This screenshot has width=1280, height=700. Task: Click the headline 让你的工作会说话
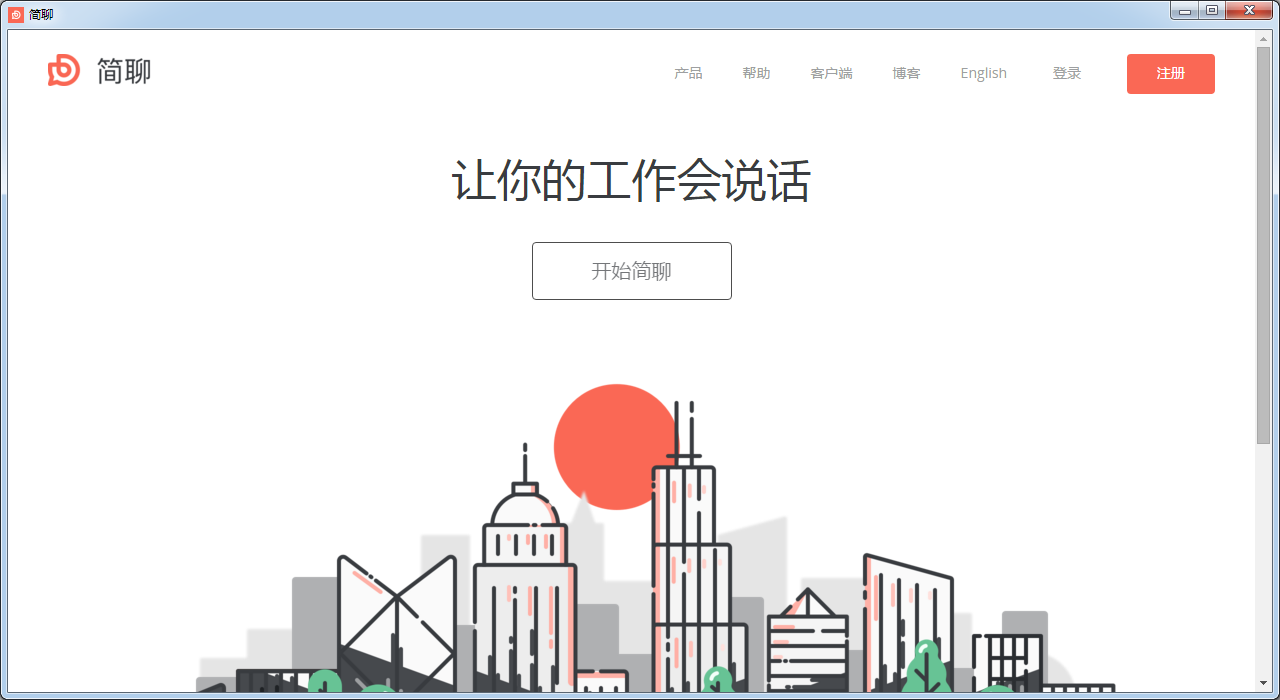[632, 180]
